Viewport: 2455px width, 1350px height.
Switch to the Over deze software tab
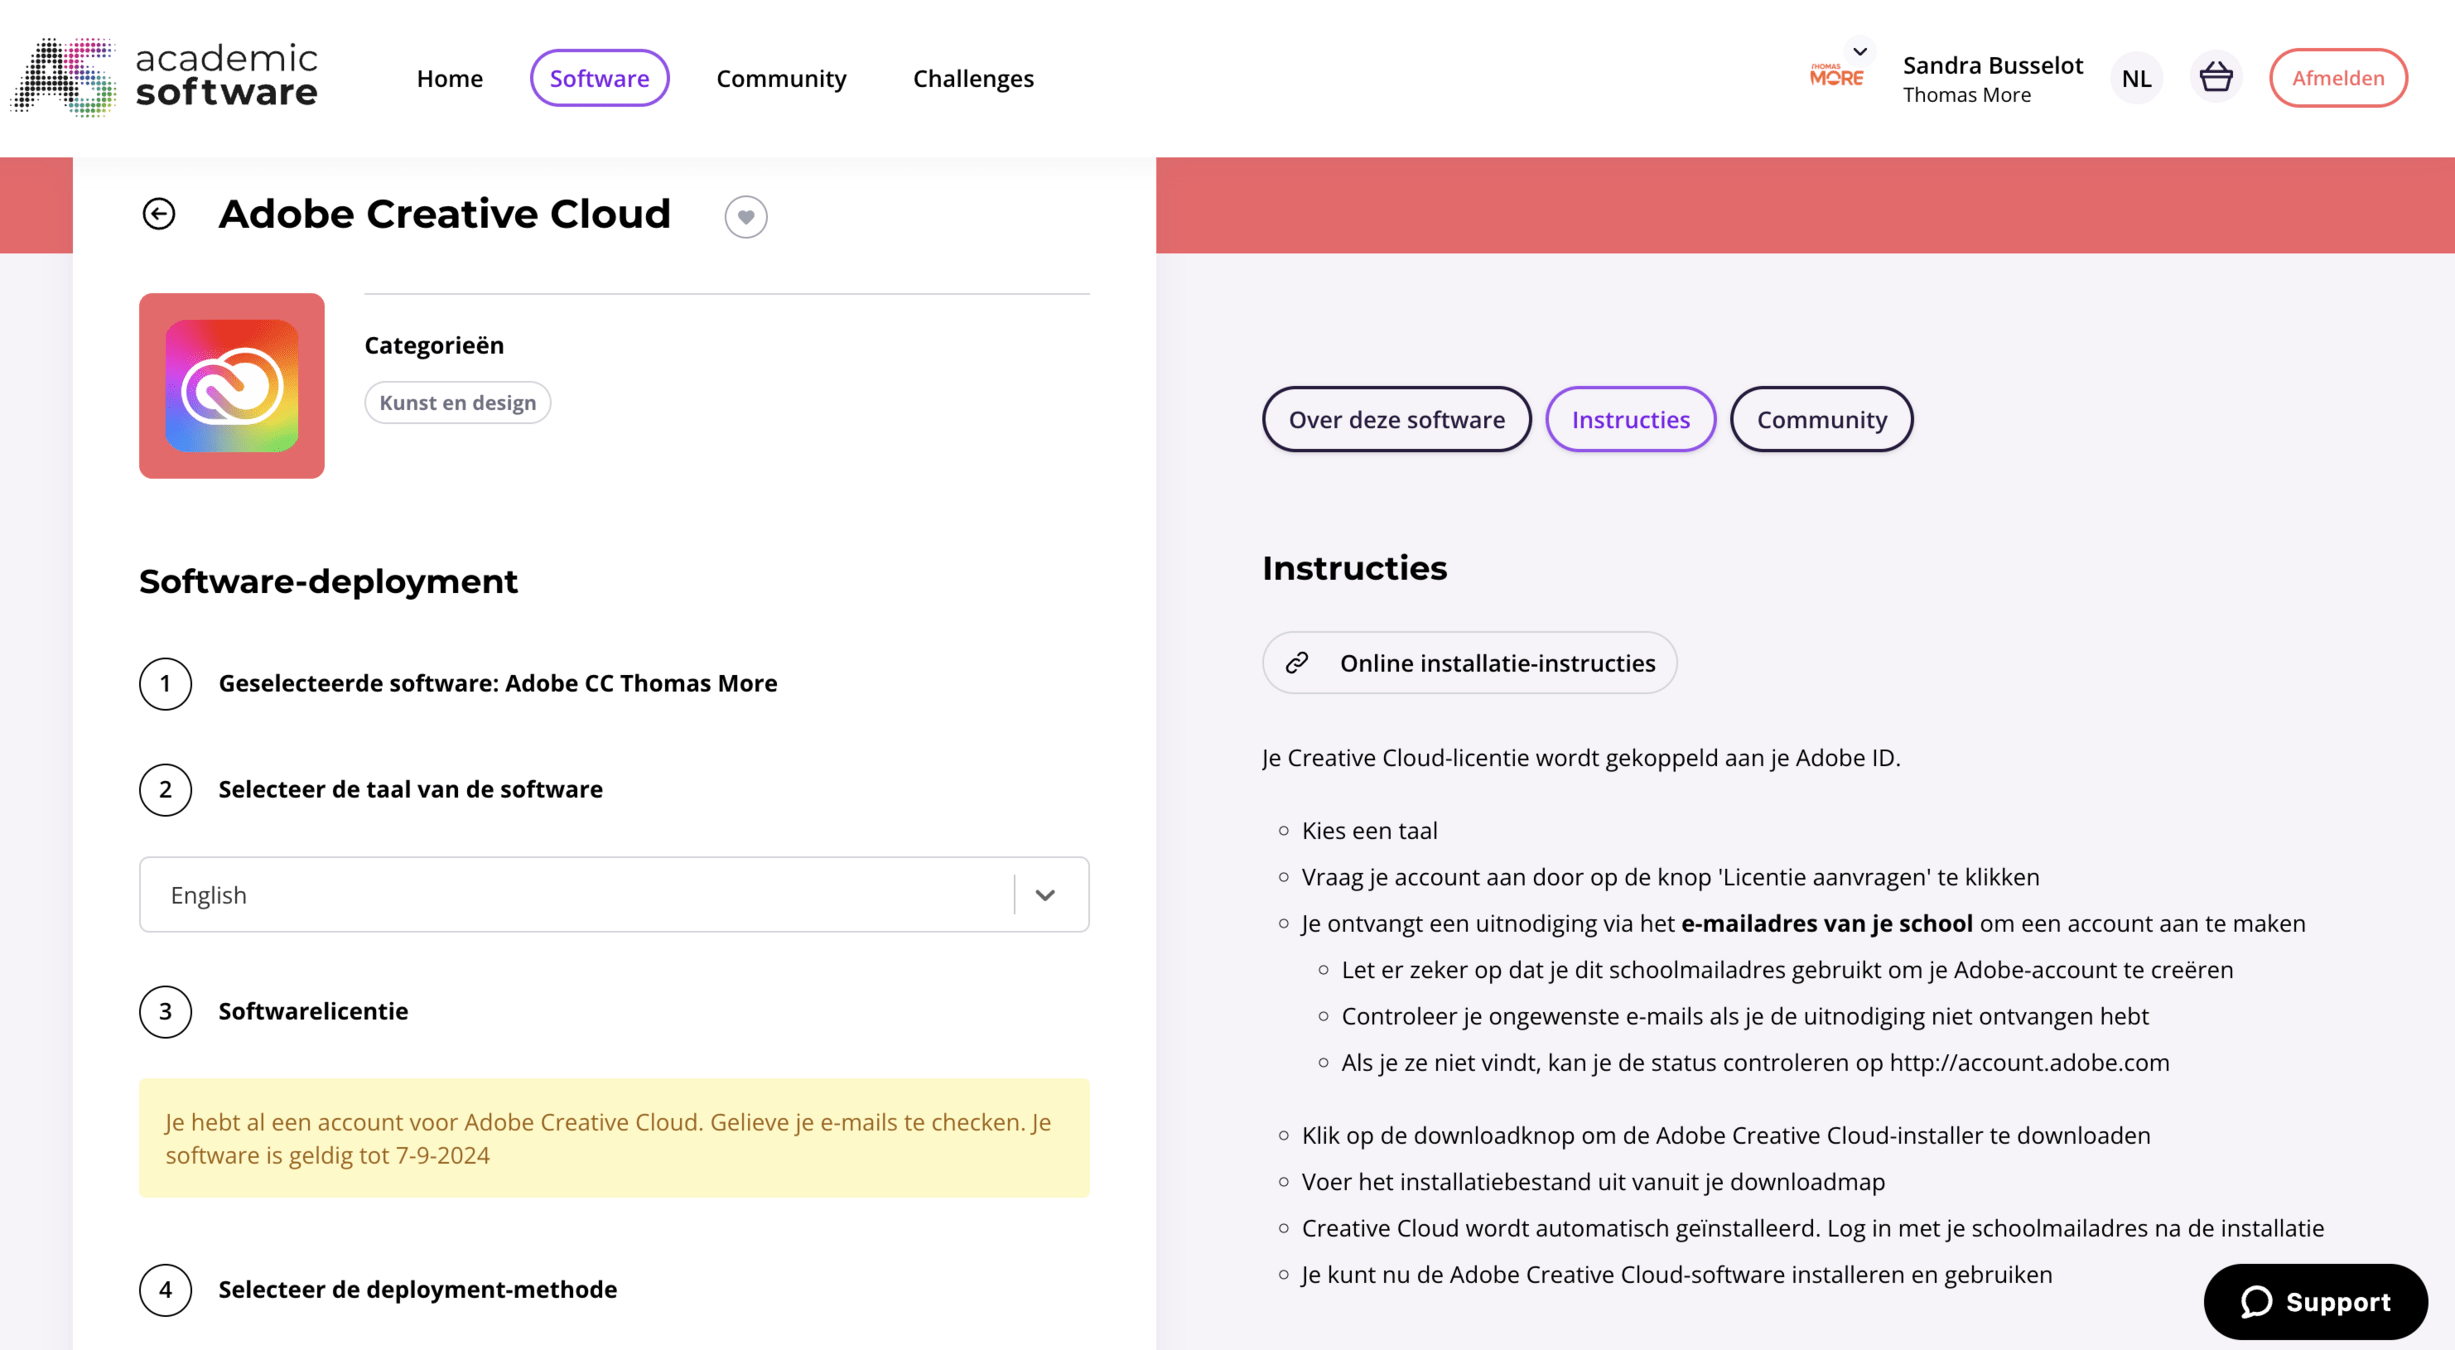pos(1396,419)
